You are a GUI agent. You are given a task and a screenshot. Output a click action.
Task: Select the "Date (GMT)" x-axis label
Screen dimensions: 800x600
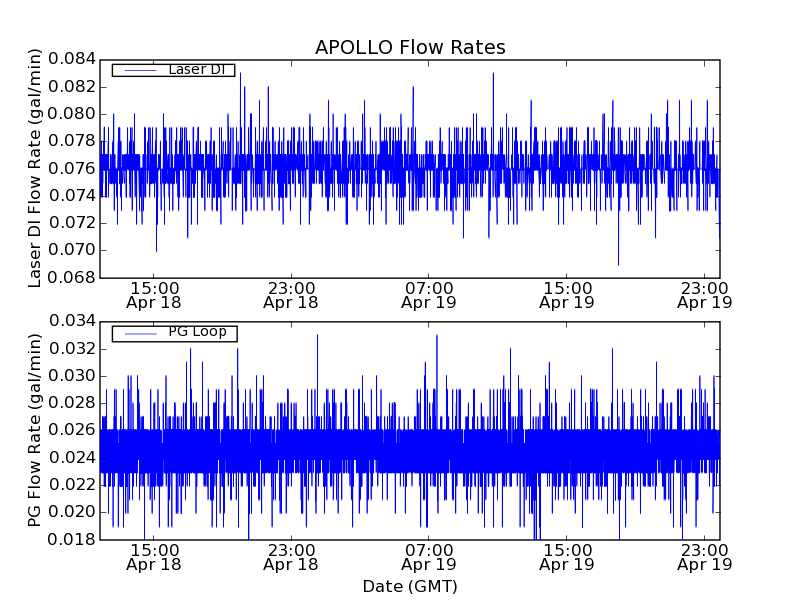pos(410,586)
